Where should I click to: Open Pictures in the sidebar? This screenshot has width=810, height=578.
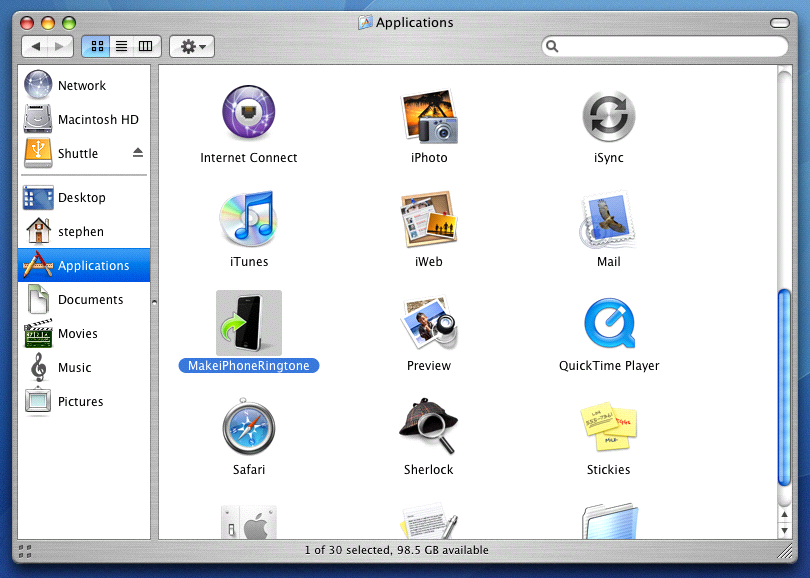tap(84, 401)
